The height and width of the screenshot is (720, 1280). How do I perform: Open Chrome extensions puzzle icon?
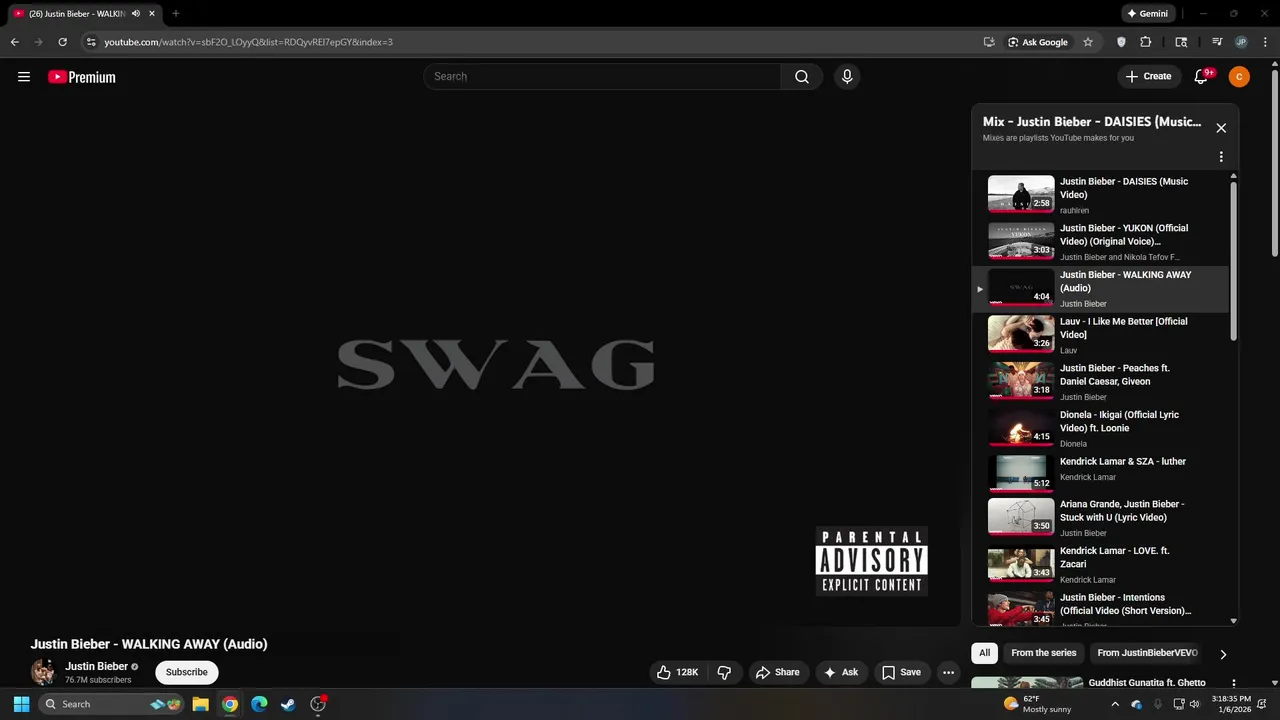click(x=1146, y=42)
